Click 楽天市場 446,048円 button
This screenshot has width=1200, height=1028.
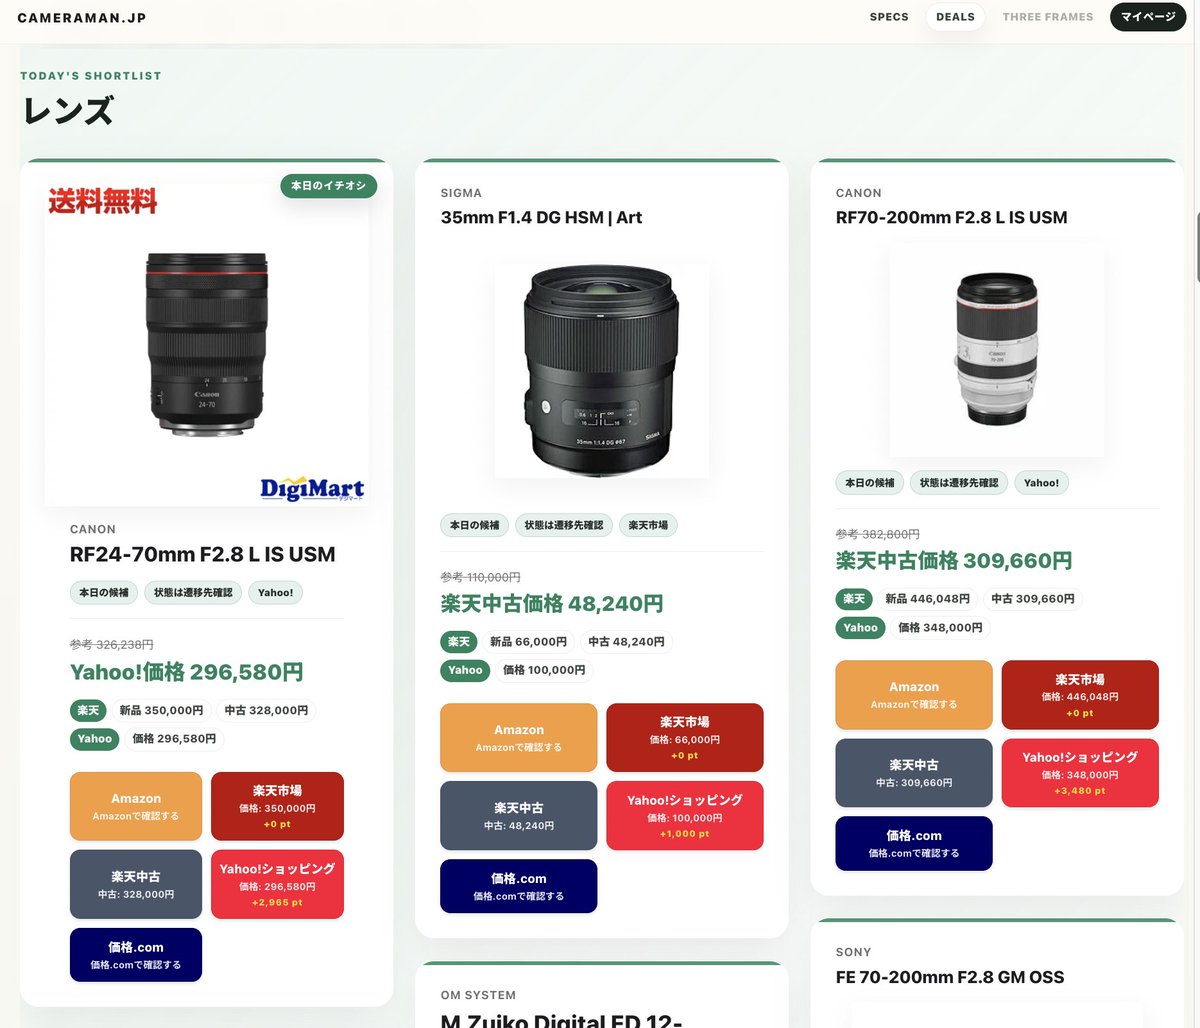[x=1080, y=695]
